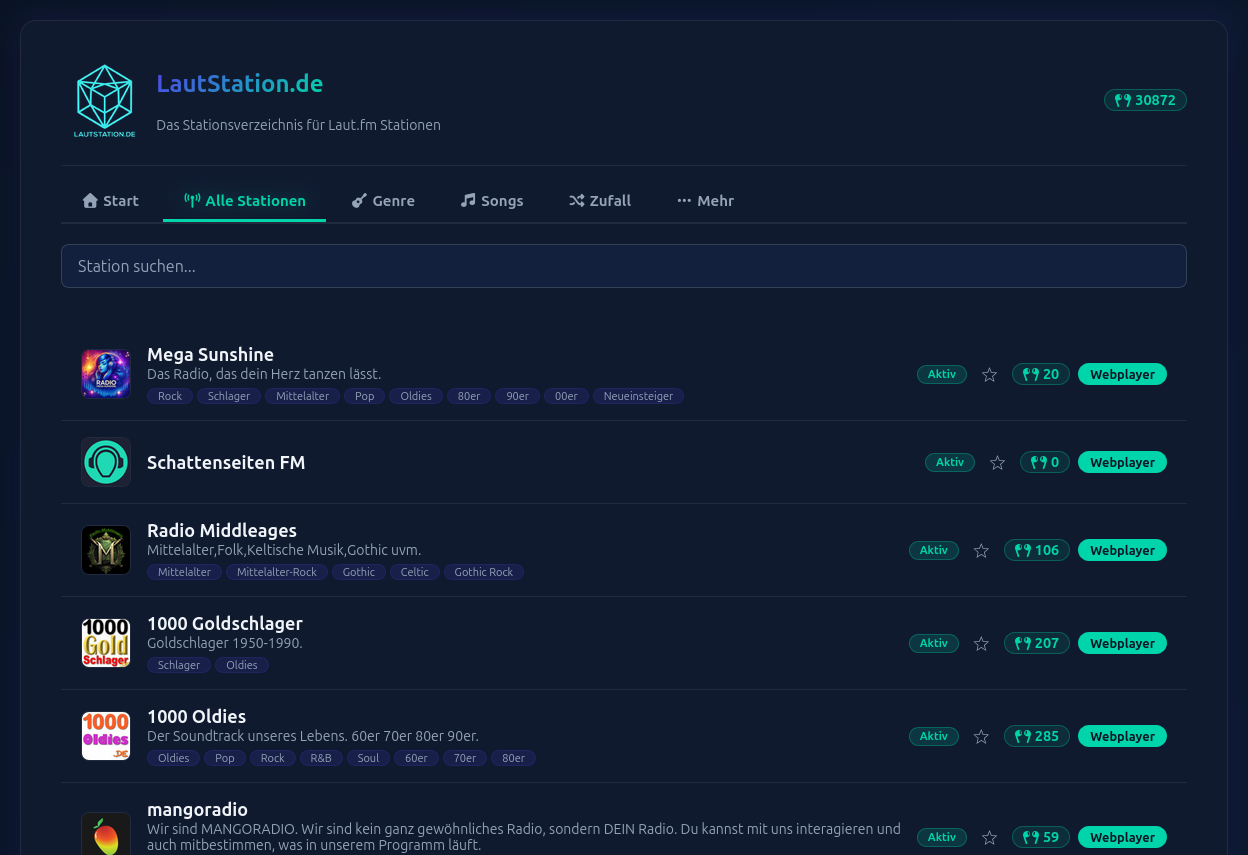Click the listener count 20 badge
Viewport: 1248px width, 855px height.
[x=1040, y=374]
